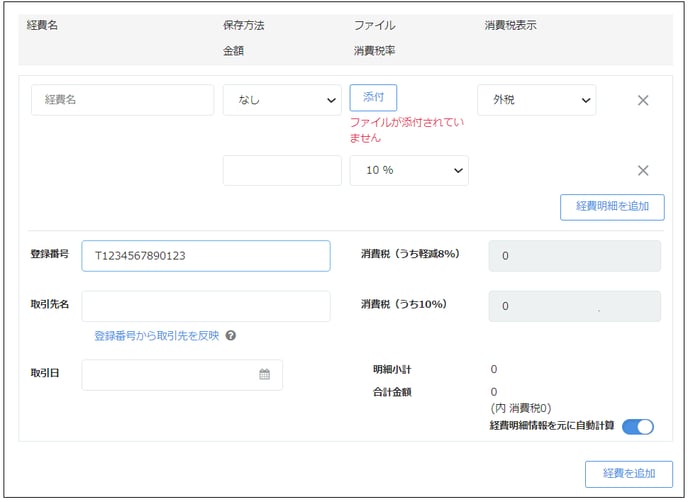Remove the expense row with the top X icon
Screen dimensions: 688x502
click(643, 100)
